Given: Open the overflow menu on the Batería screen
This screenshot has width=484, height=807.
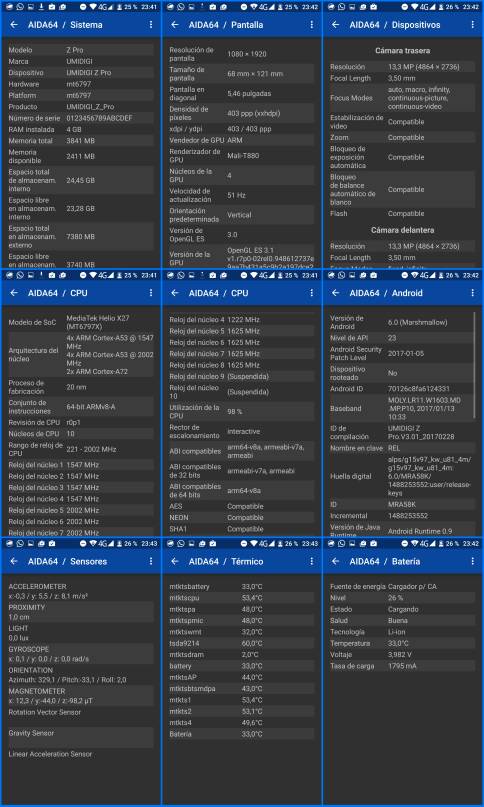Looking at the screenshot, I should (473, 561).
